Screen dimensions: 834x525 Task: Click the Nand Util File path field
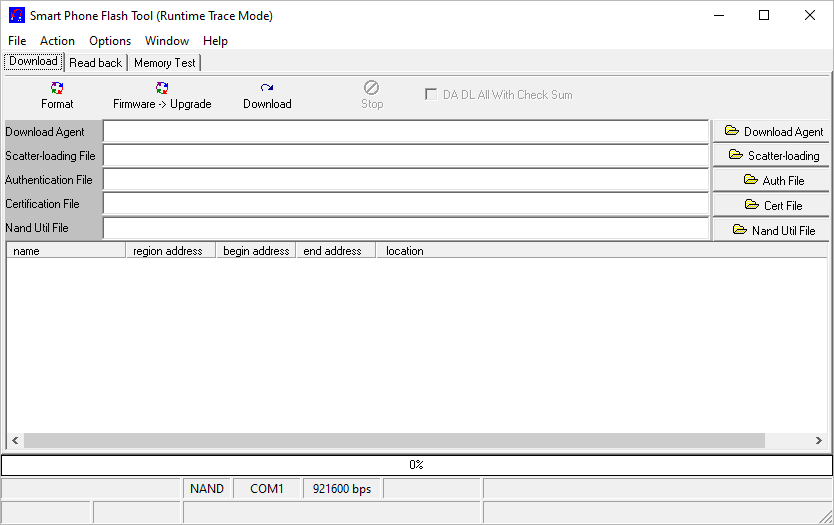point(406,228)
